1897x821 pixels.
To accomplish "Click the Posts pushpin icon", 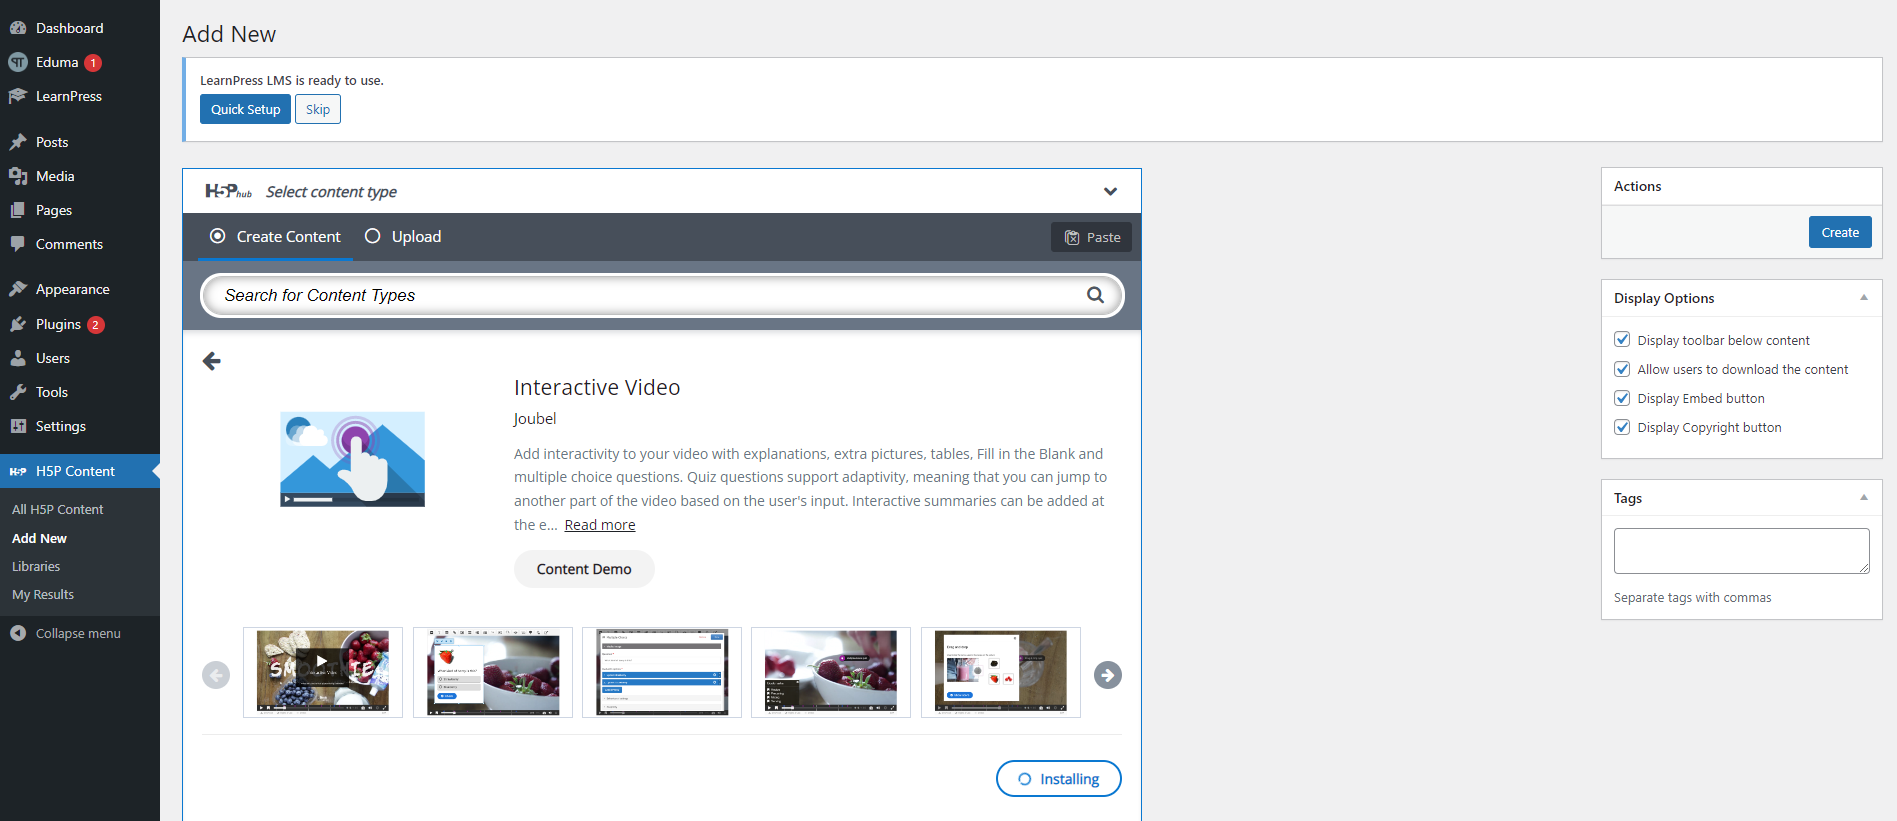I will [18, 142].
